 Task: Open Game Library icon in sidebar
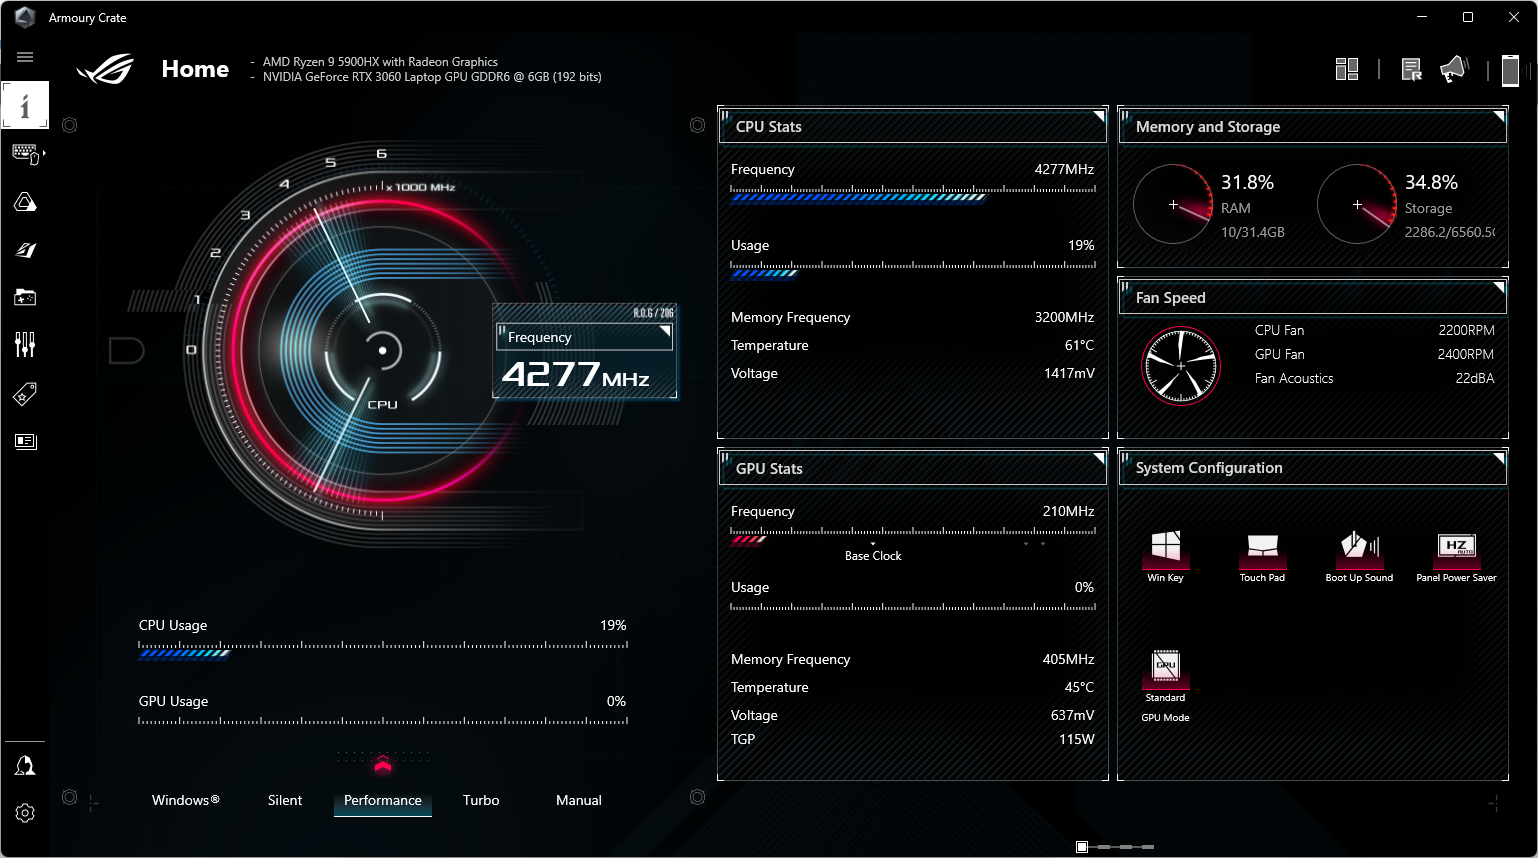coord(25,297)
